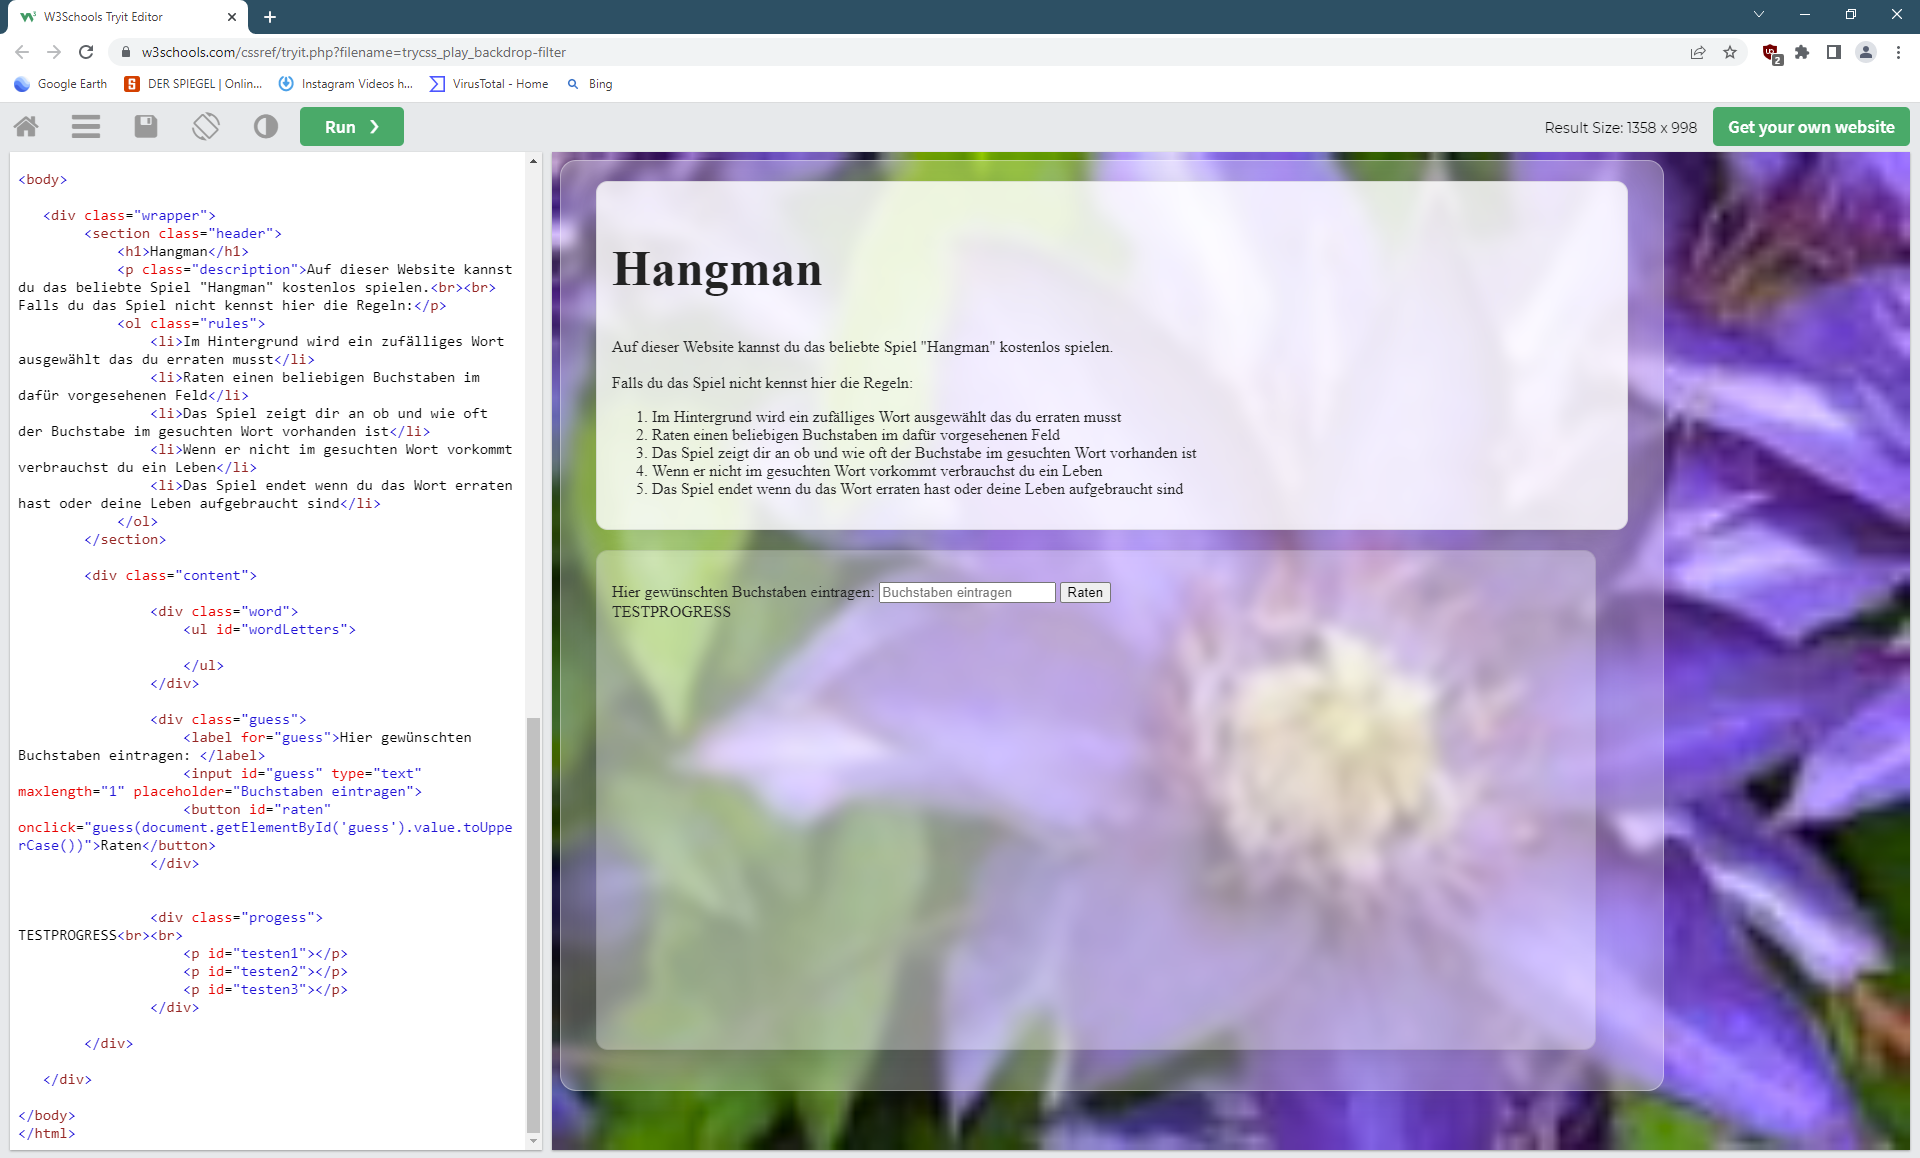
Task: Open DER SPIEGEL bookmark
Action: coord(193,84)
